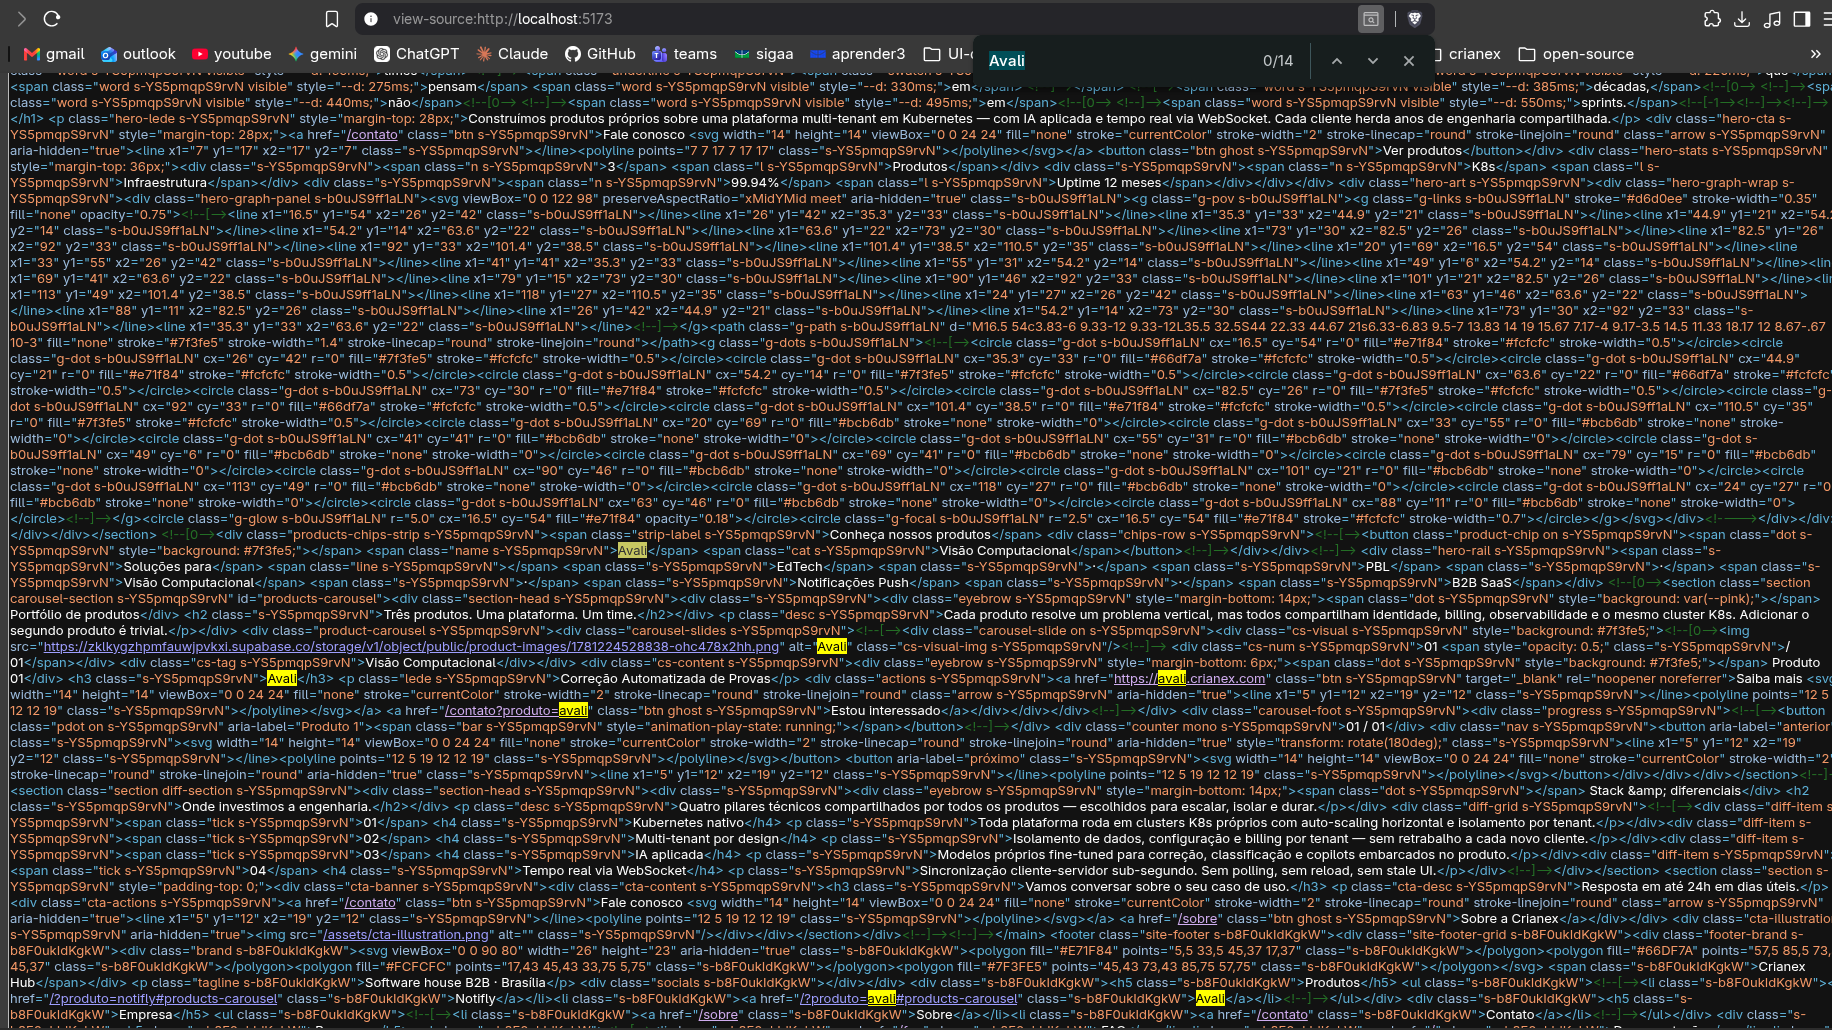Open the ChatGPT bookmark

click(x=416, y=54)
